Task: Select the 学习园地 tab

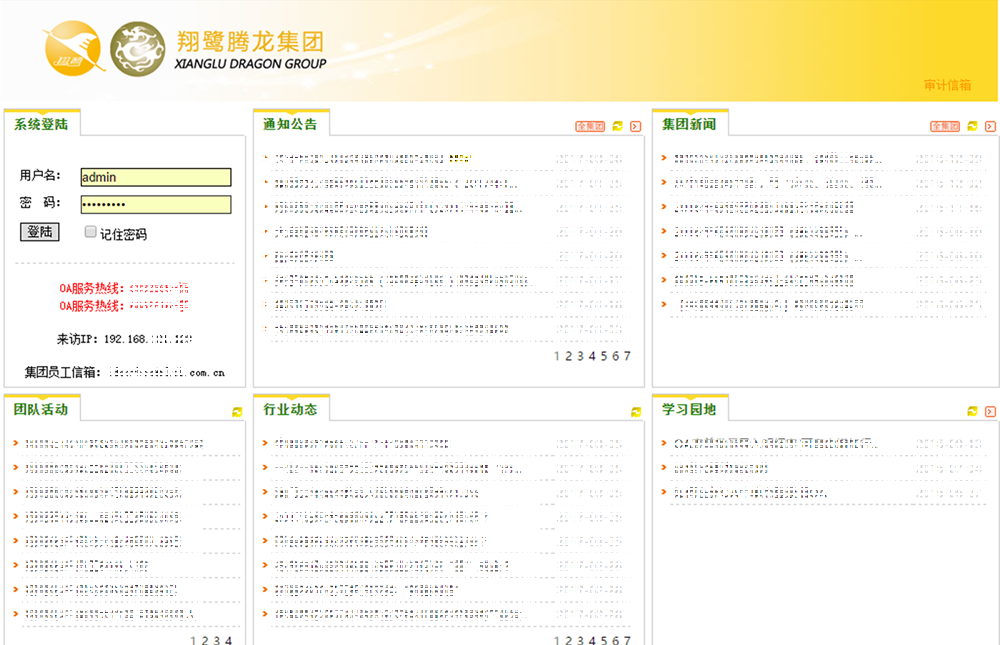Action: (689, 409)
